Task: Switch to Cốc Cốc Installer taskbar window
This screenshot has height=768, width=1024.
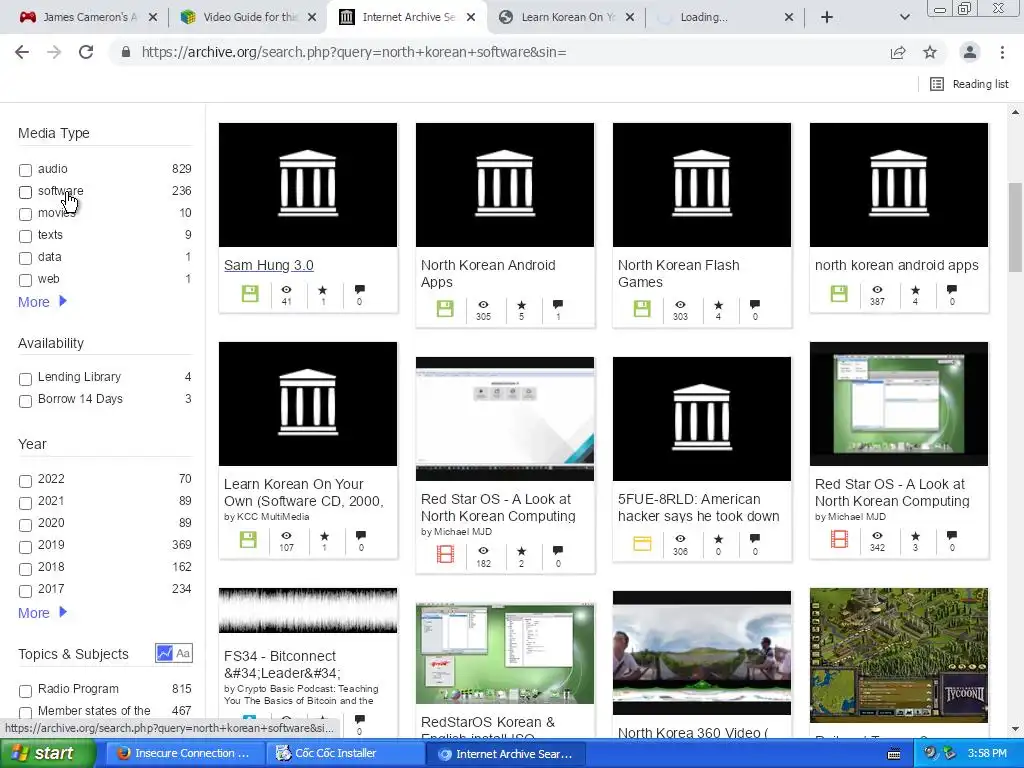Action: pos(344,754)
